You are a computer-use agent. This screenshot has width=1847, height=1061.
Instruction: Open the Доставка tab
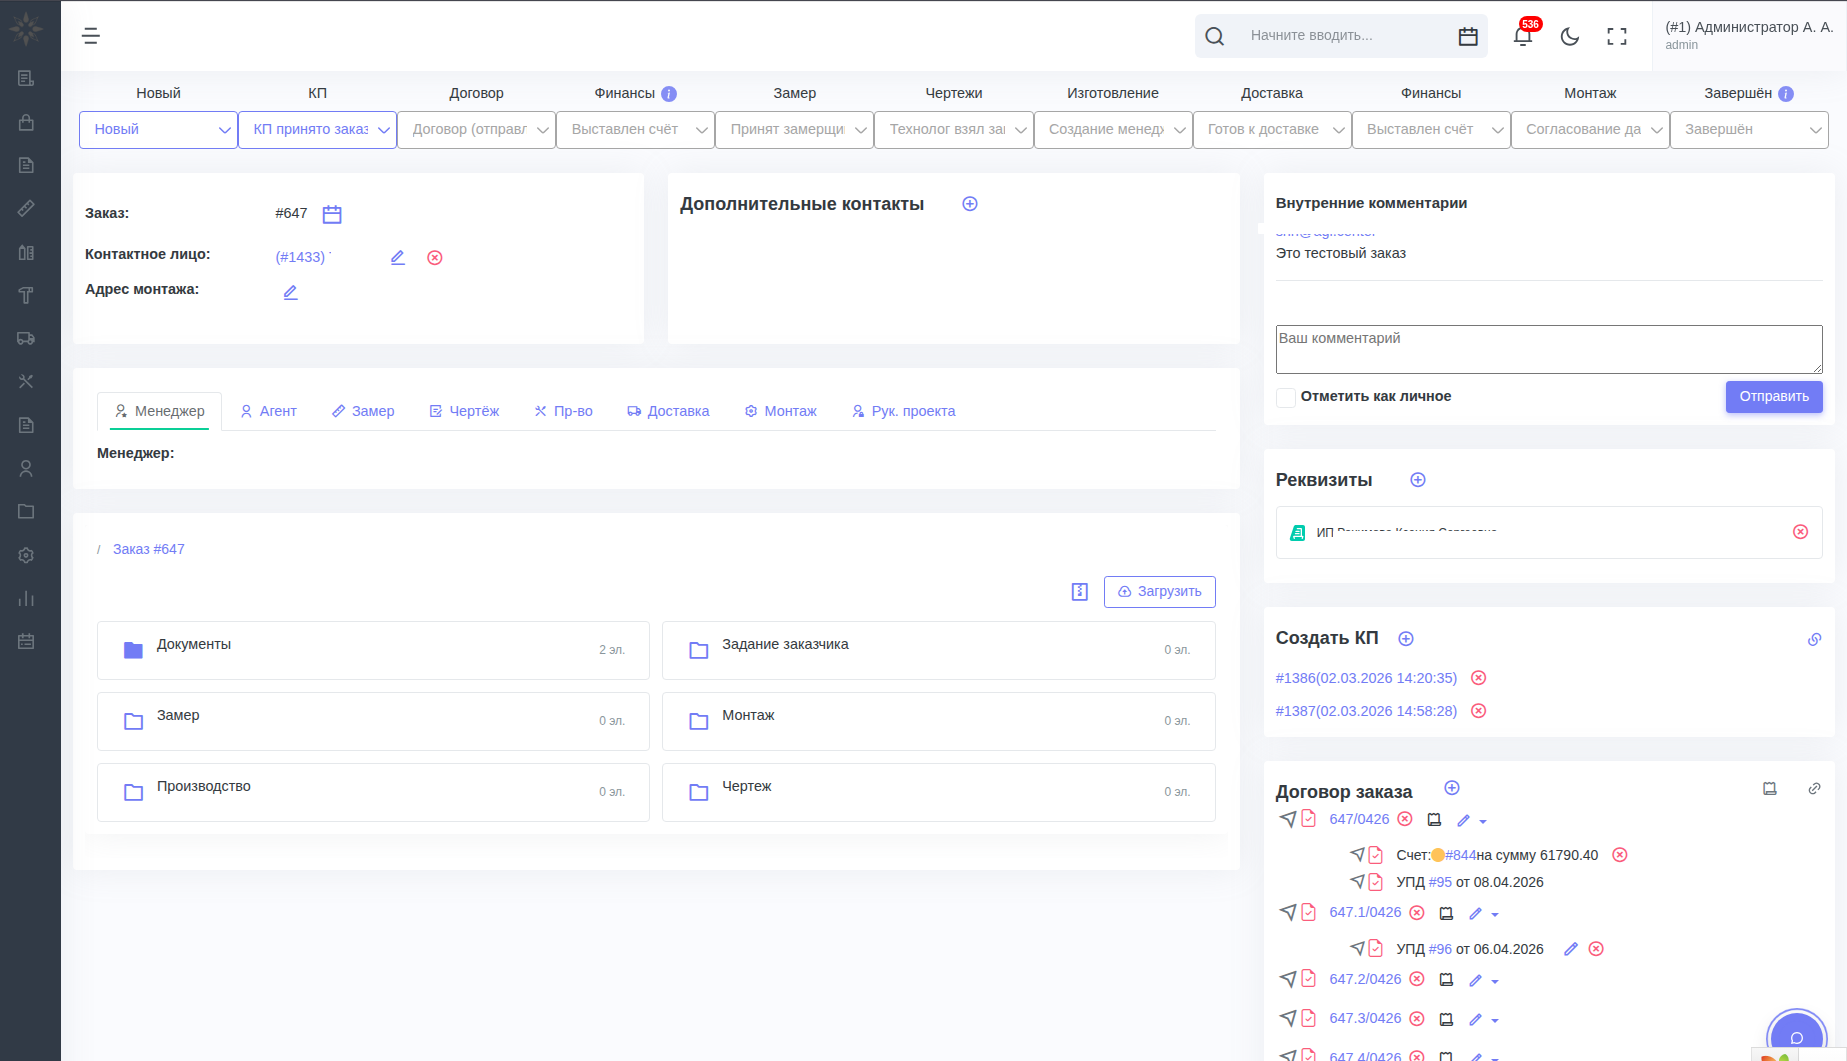click(x=668, y=411)
